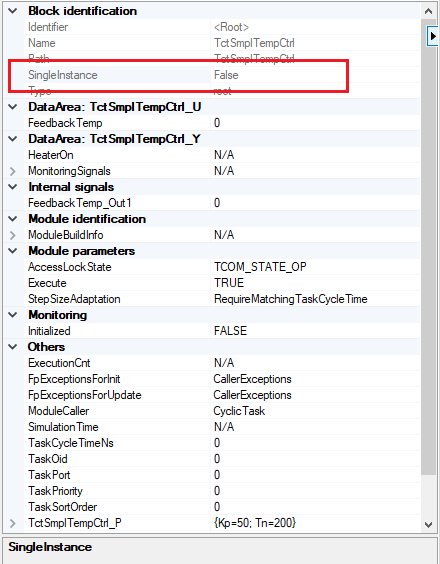The height and width of the screenshot is (564, 440).
Task: Collapse the Others section
Action: tap(13, 347)
